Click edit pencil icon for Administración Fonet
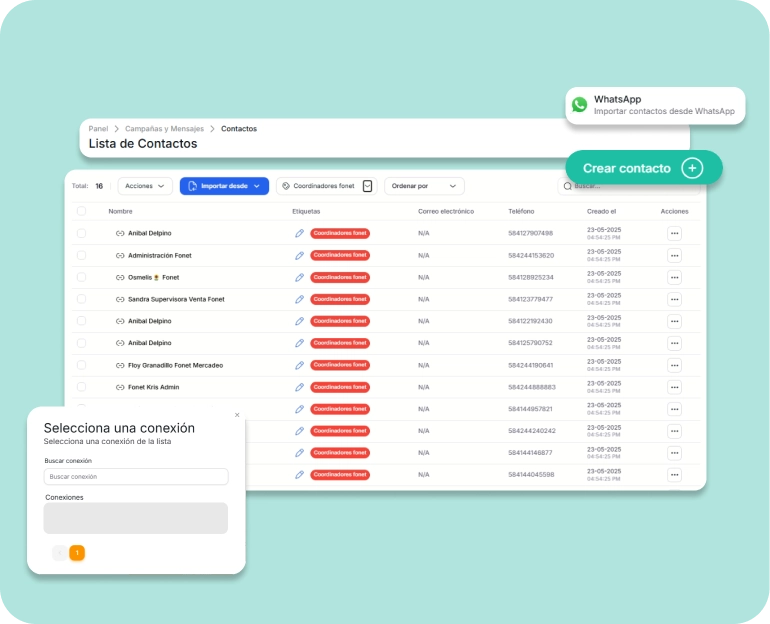The width and height of the screenshot is (770, 624). 299,255
